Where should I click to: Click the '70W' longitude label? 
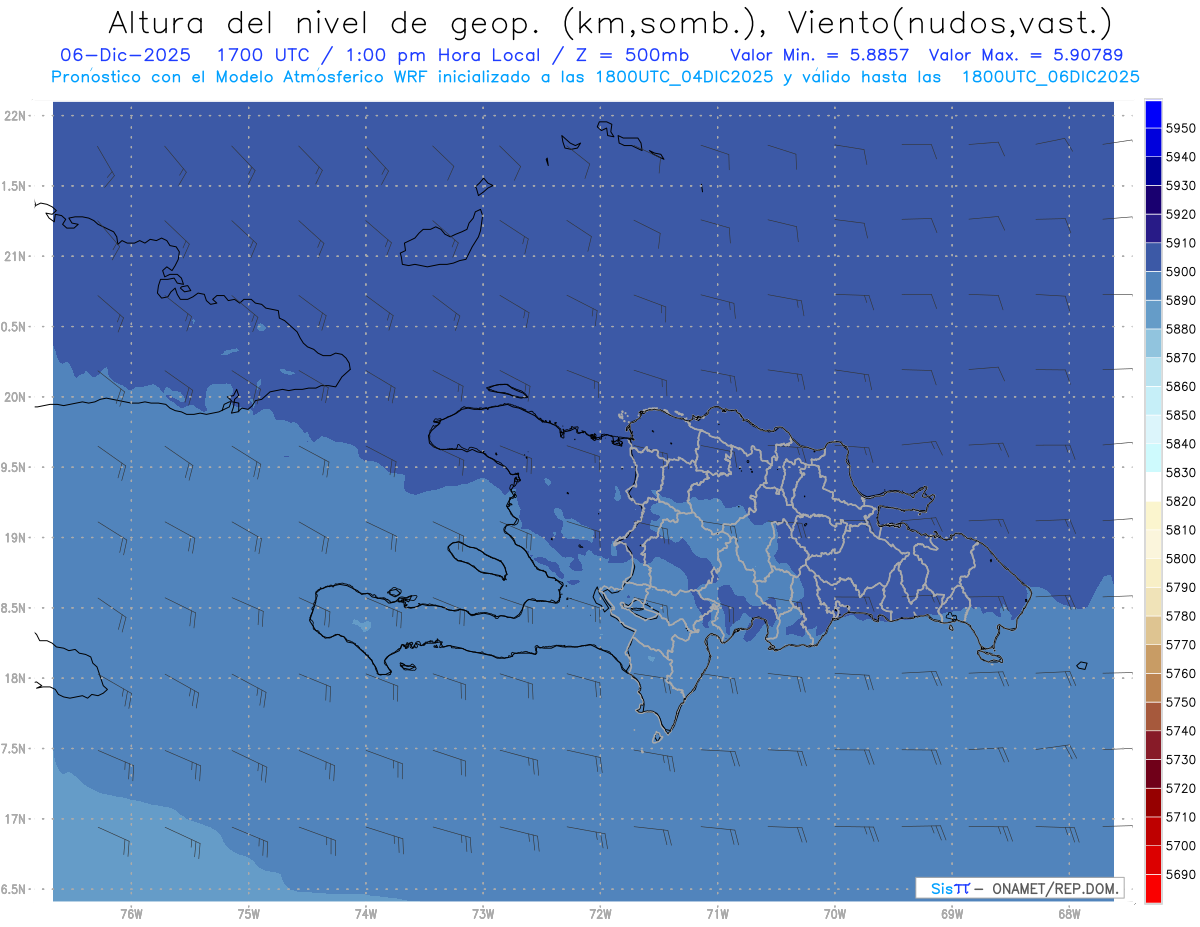pyautogui.click(x=835, y=914)
